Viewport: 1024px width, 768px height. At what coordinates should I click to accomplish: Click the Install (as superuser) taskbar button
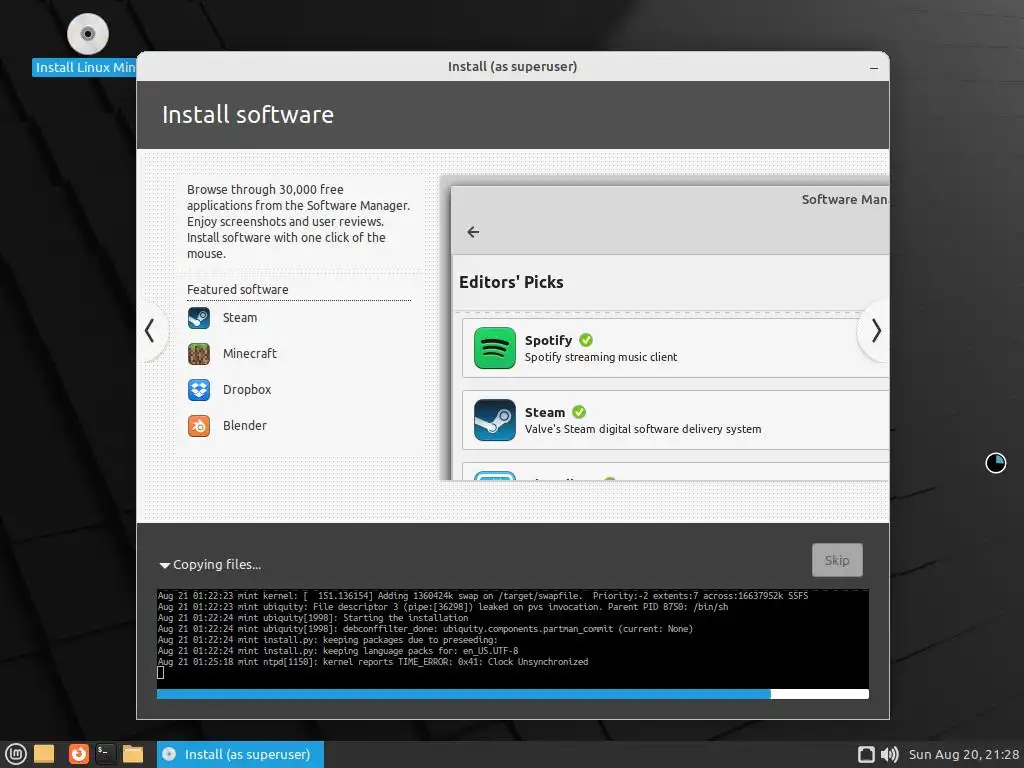[240, 754]
